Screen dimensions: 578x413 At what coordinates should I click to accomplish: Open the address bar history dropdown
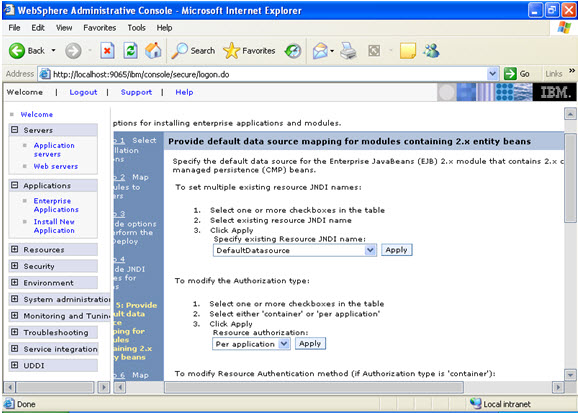492,74
